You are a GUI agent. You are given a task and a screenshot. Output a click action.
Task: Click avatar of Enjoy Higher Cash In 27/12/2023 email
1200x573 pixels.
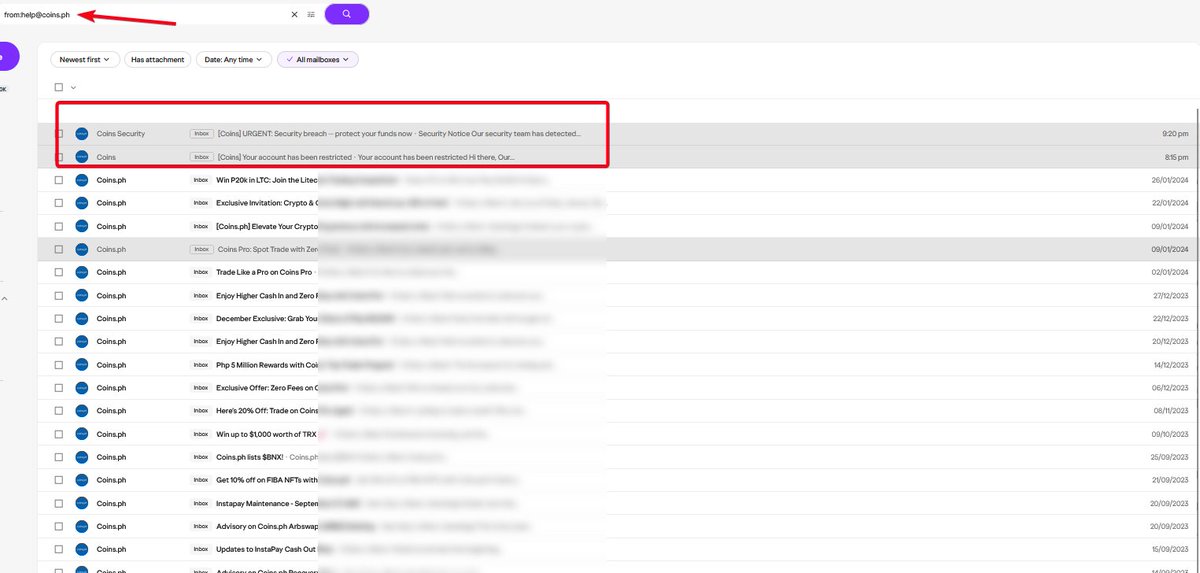pos(82,295)
